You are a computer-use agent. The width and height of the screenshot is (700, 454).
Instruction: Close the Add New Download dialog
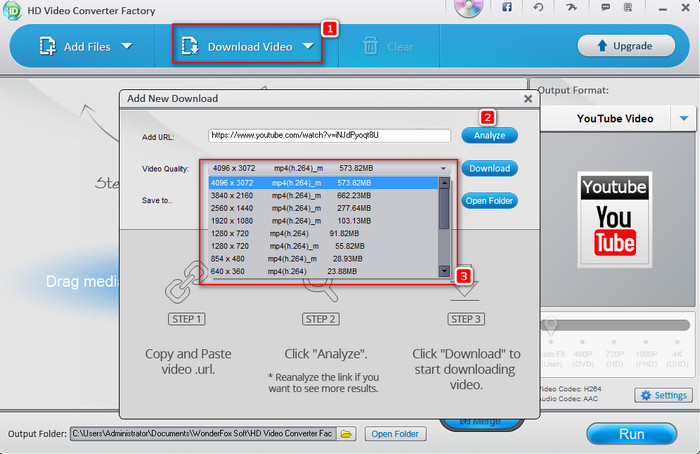pyautogui.click(x=528, y=99)
